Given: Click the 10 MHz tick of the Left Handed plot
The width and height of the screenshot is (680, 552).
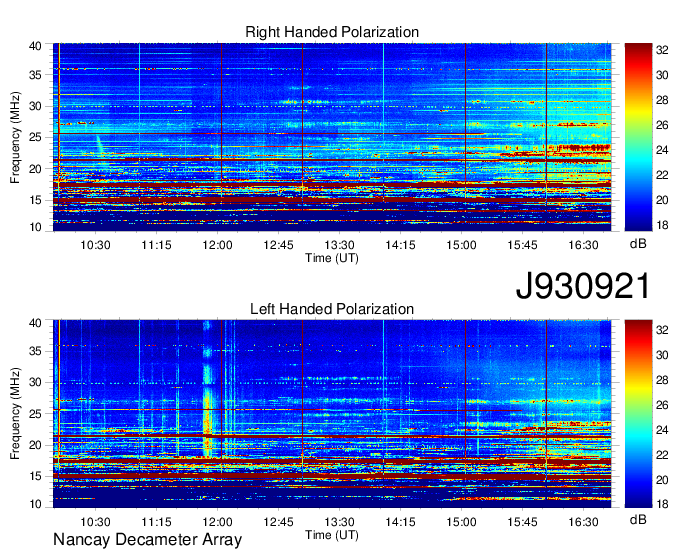Looking at the screenshot, I should (x=36, y=504).
